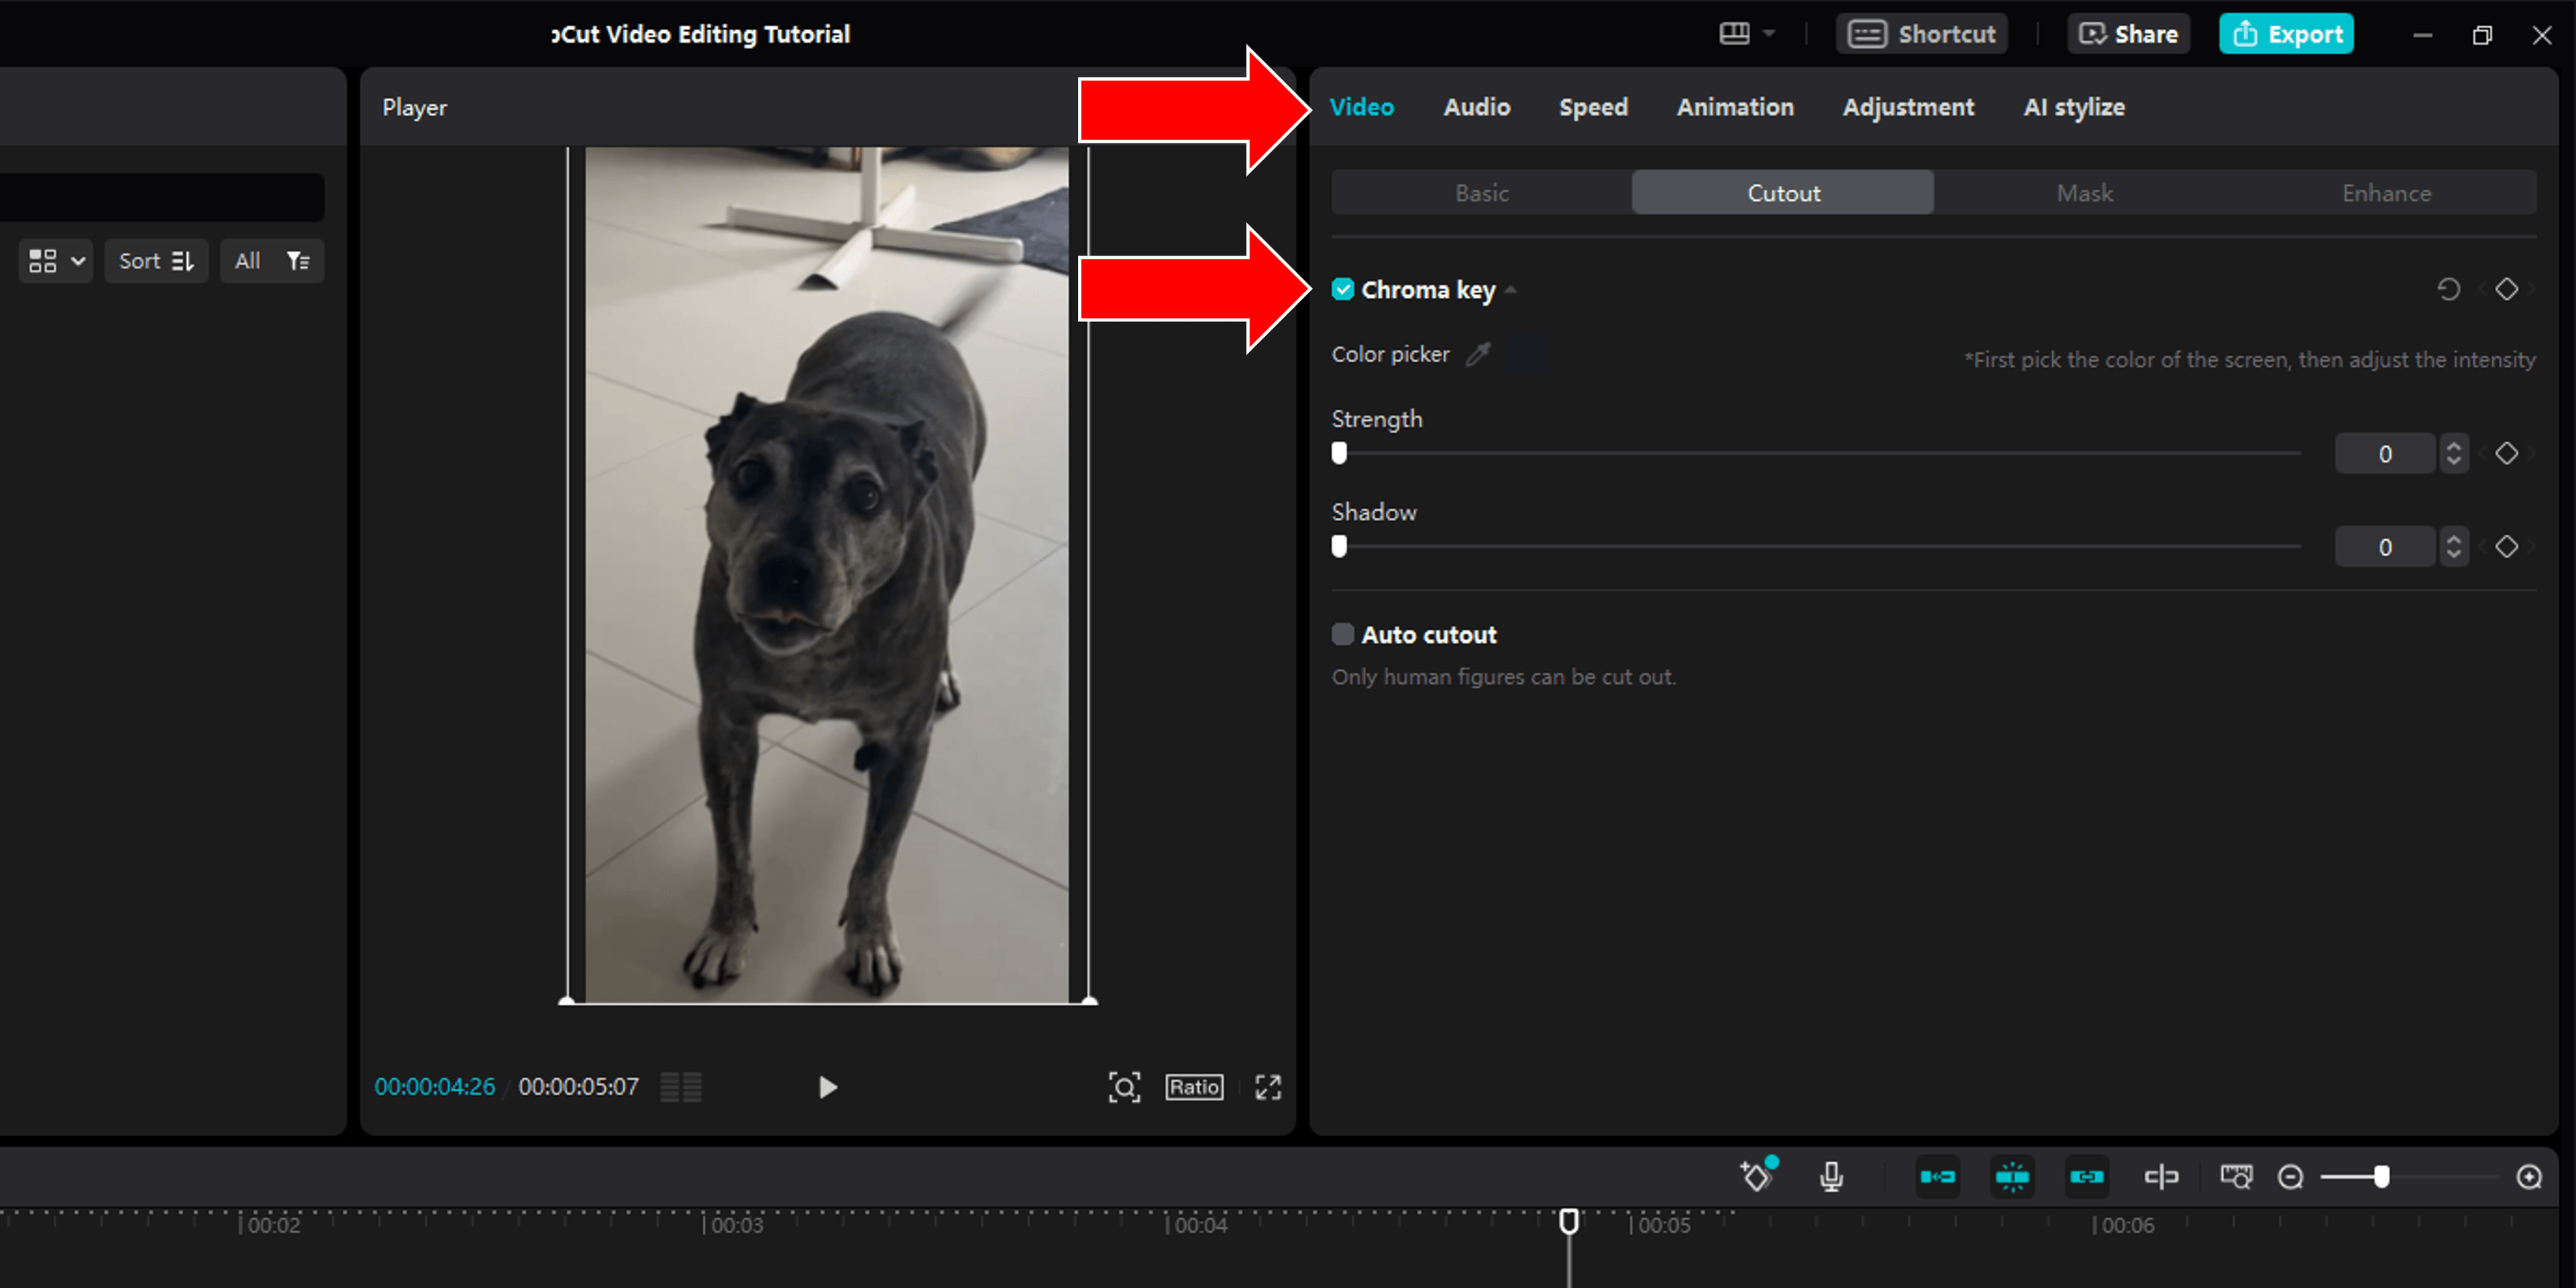Click the Color picker swatch

point(1528,354)
